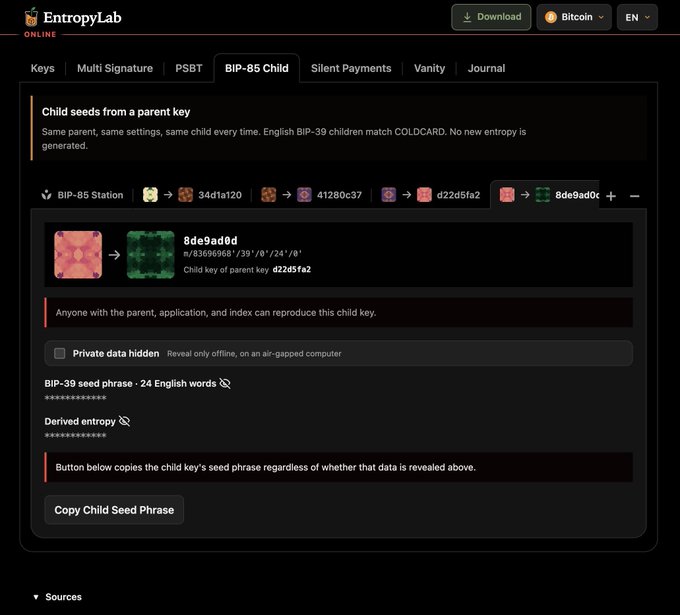
Task: Click the Download arrow icon
Action: tap(467, 17)
